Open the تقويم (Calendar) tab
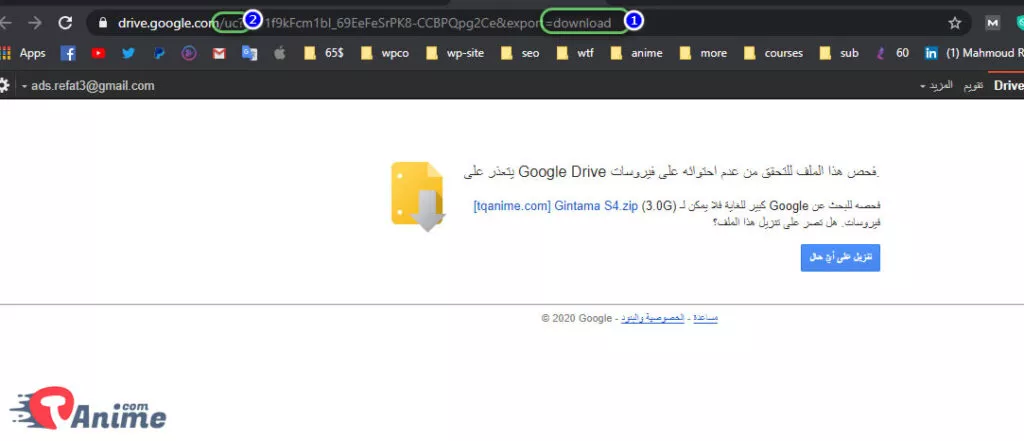The width and height of the screenshot is (1024, 441). click(973, 86)
